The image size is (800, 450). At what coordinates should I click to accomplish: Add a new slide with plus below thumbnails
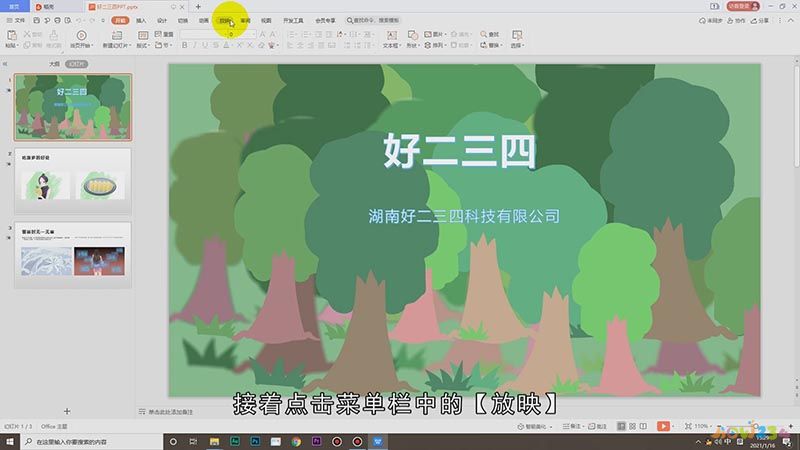pyautogui.click(x=67, y=411)
